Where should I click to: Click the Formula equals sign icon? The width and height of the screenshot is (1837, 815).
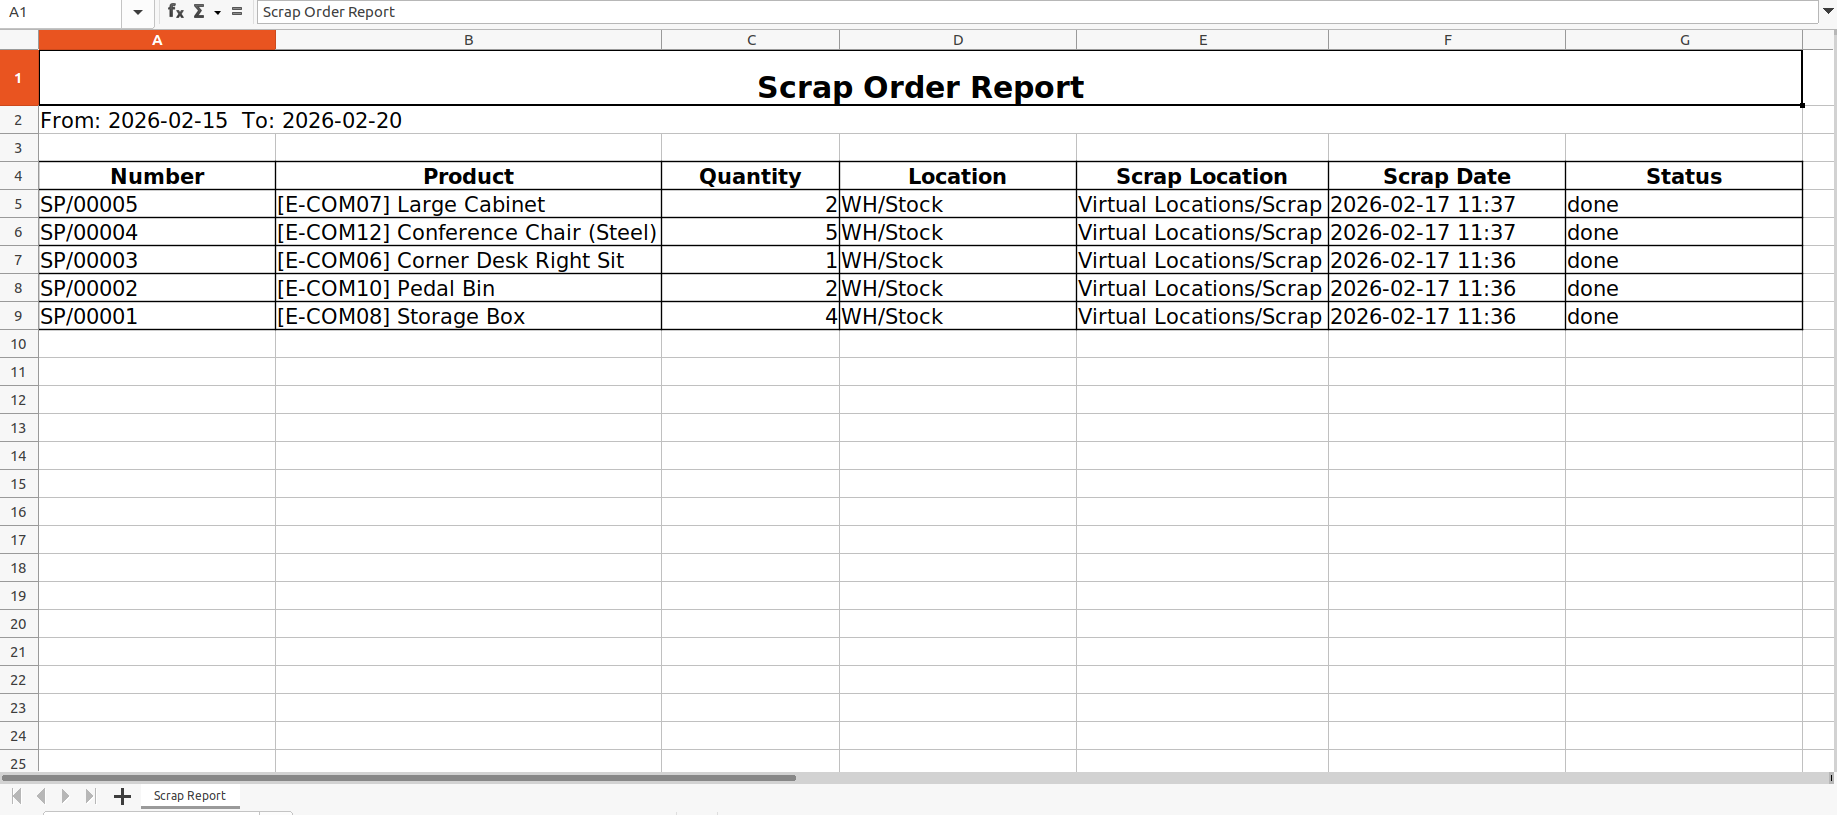[x=237, y=11]
